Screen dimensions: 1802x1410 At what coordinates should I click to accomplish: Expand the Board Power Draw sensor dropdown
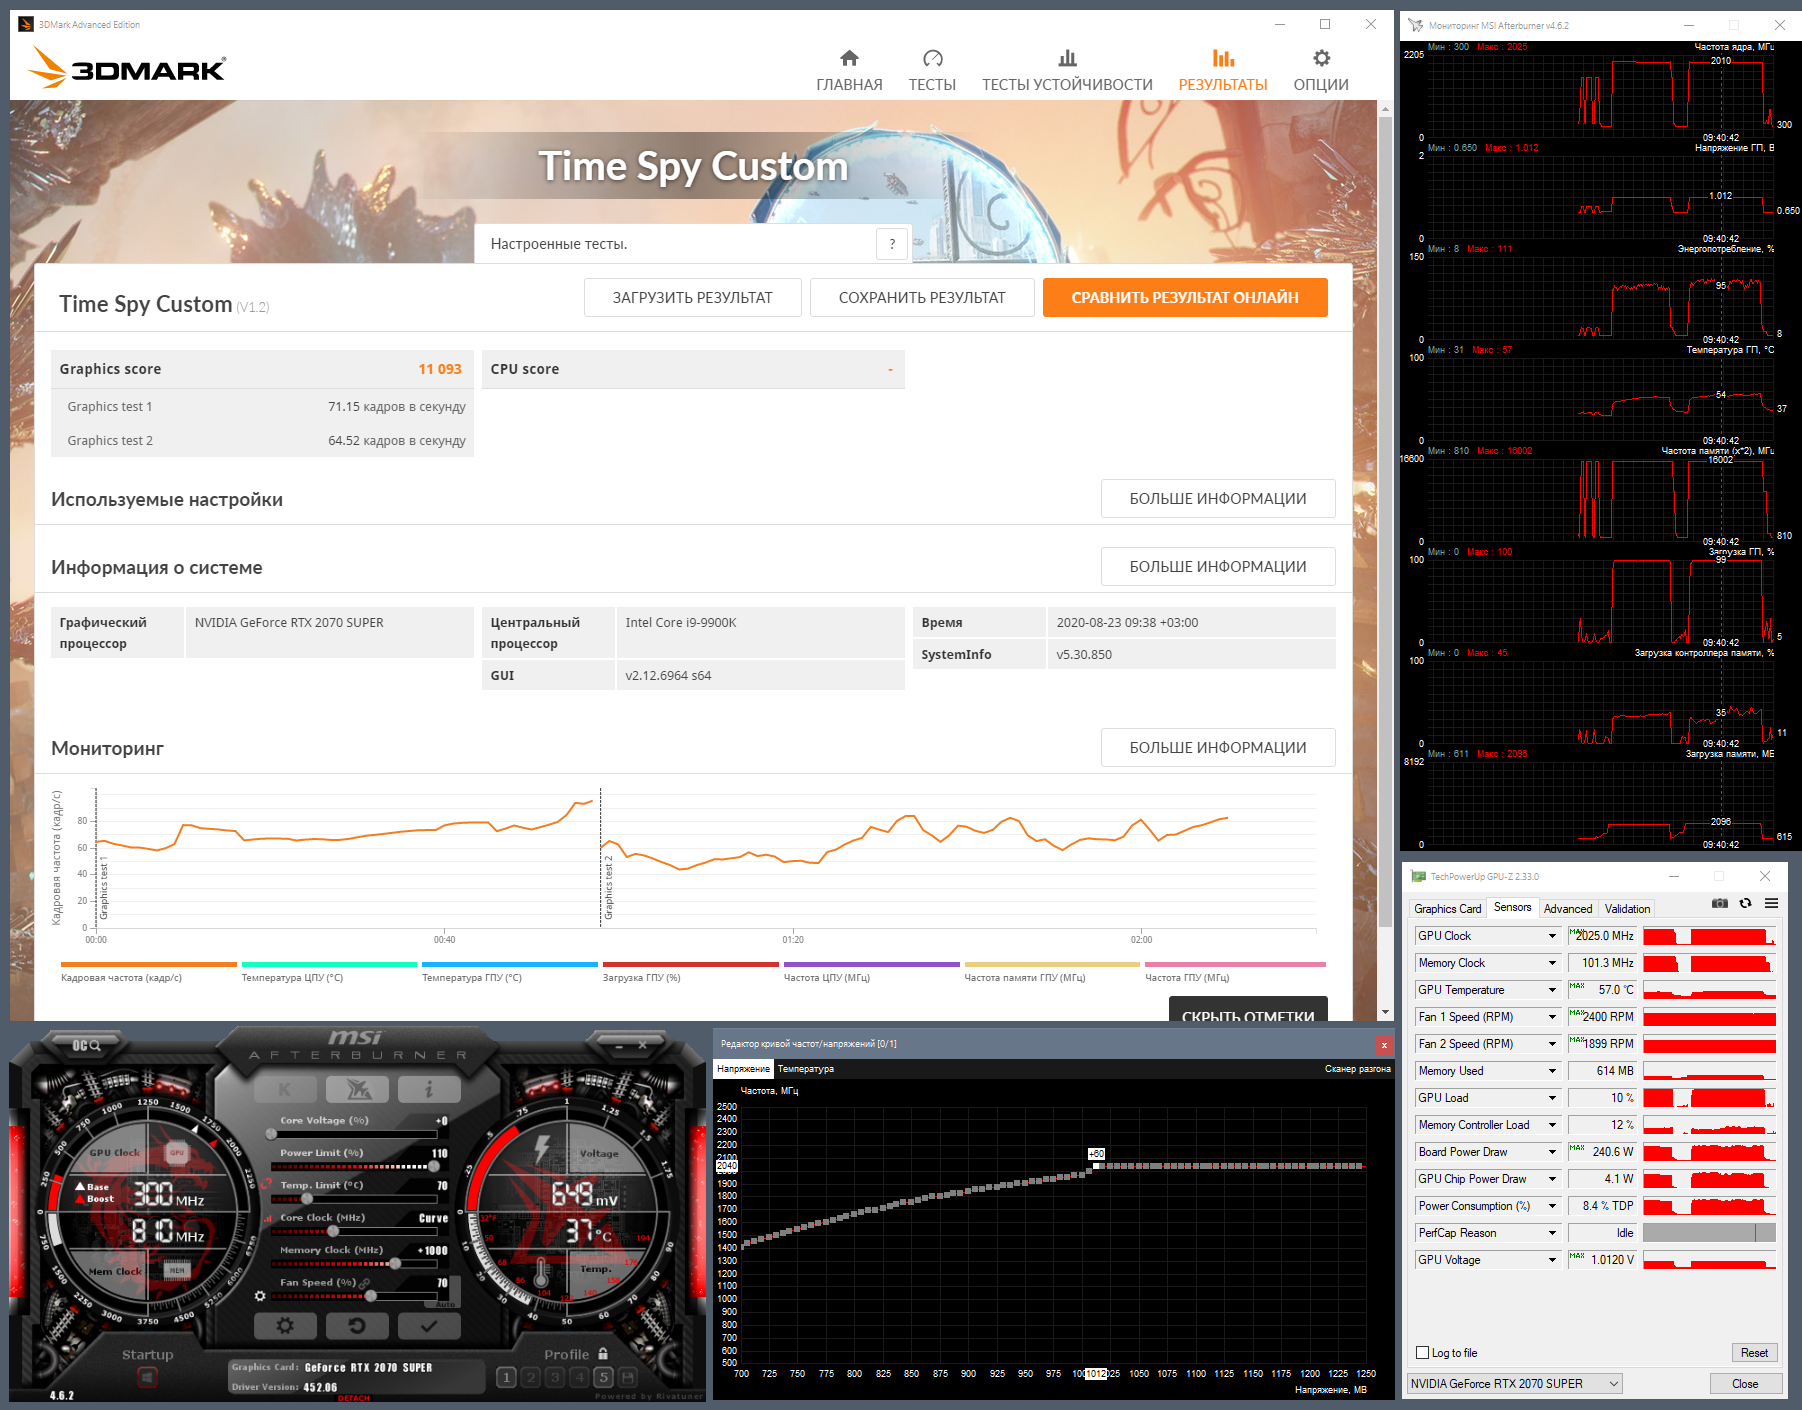click(1552, 1152)
